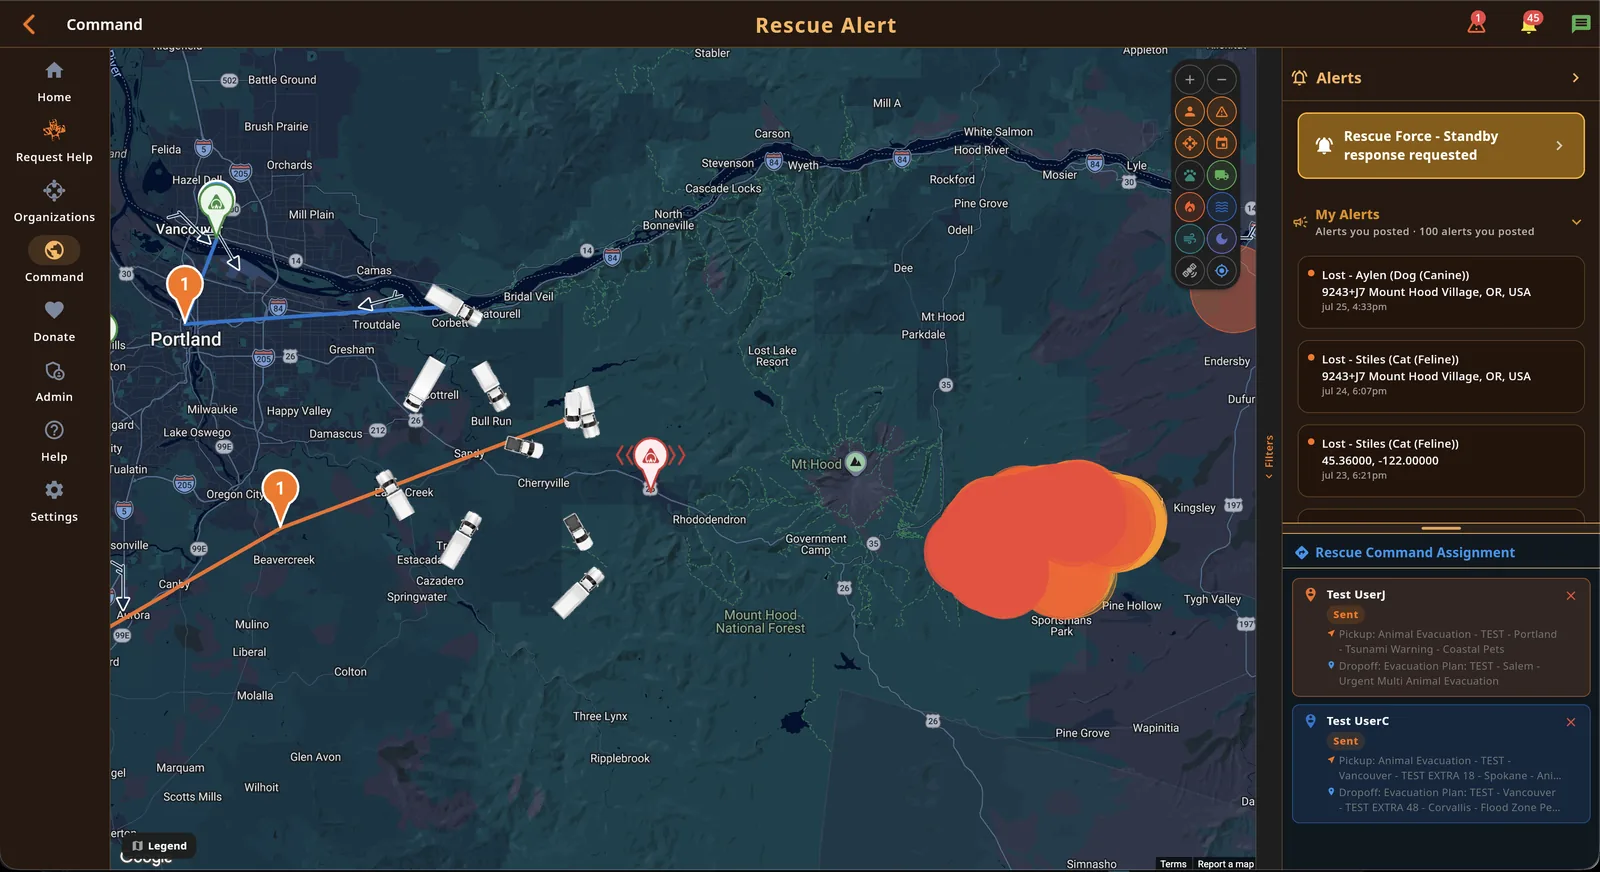The height and width of the screenshot is (872, 1600).
Task: Open Lost Stiles alert at 45.36000 coordinates
Action: coord(1440,460)
